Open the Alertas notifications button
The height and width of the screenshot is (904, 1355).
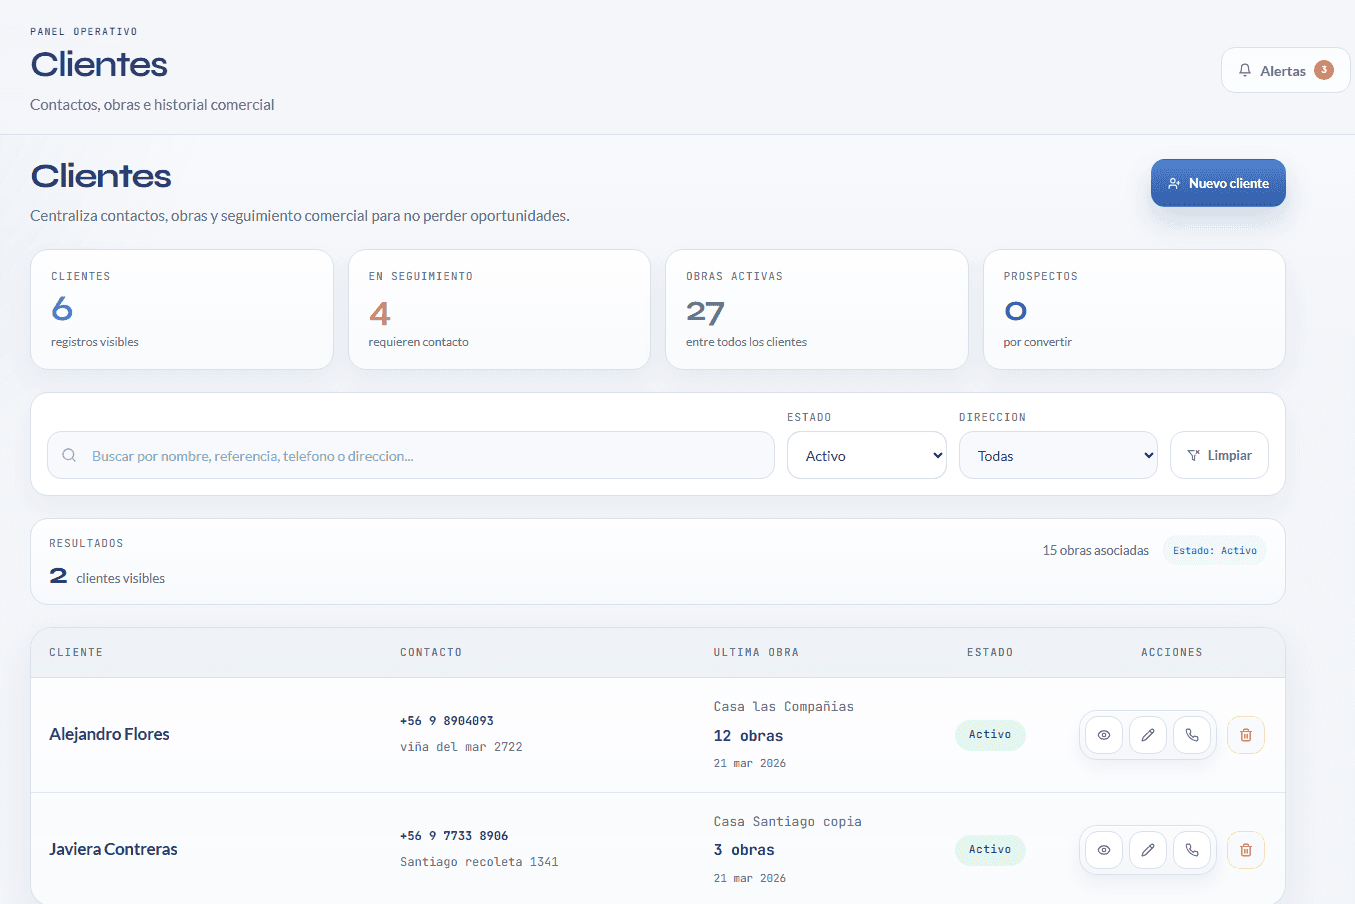(x=1285, y=71)
